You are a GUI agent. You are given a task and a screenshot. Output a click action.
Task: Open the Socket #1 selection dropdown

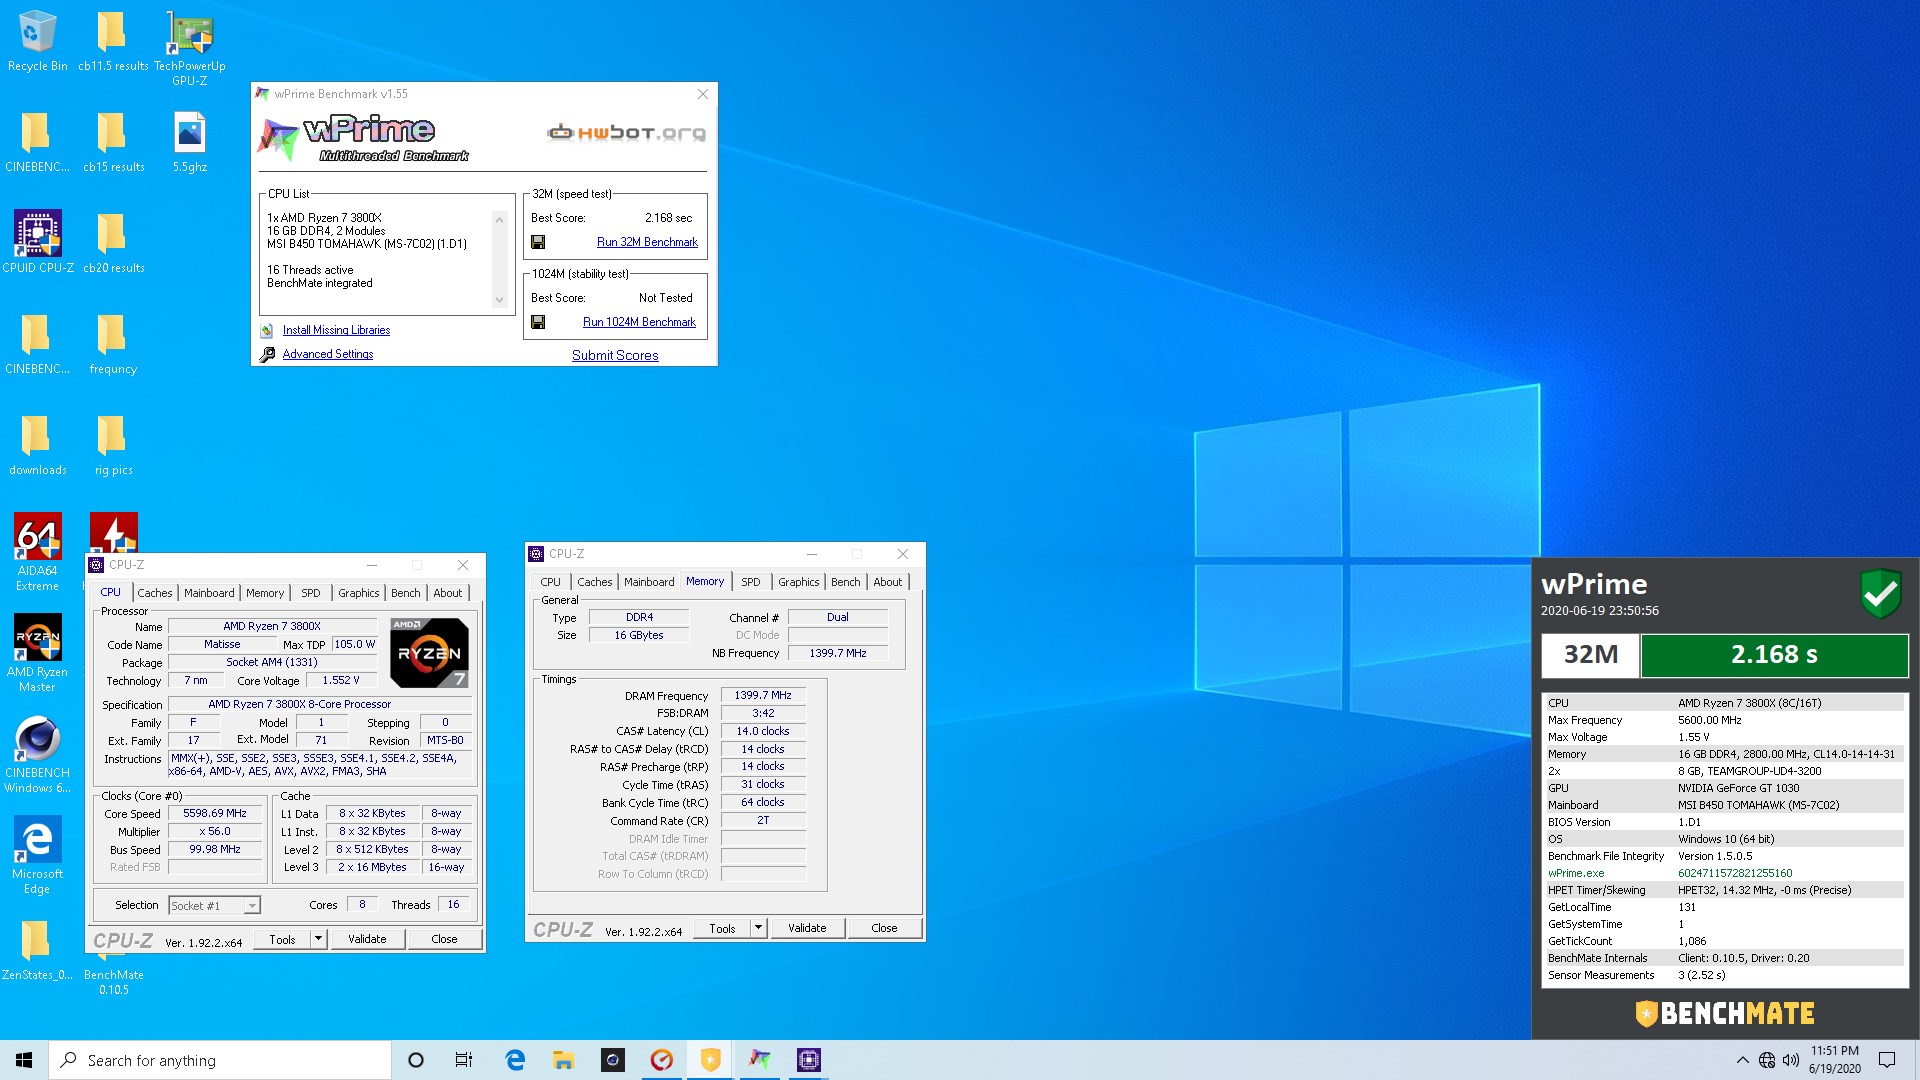tap(214, 906)
